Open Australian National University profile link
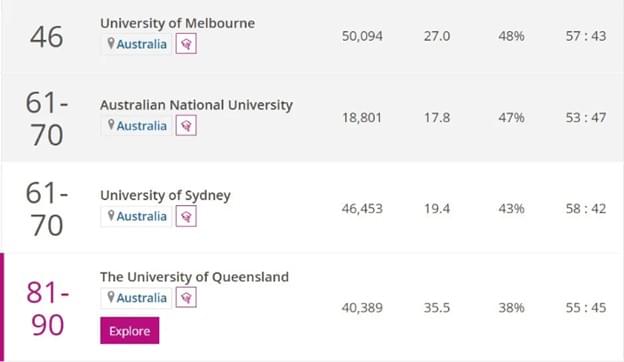 pyautogui.click(x=196, y=105)
